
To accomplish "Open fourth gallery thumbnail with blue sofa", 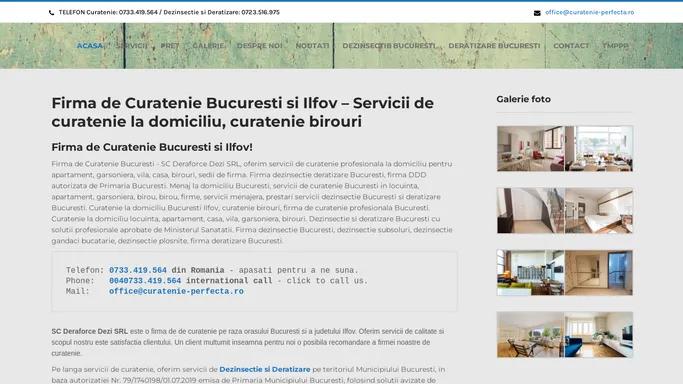I will [x=565, y=334].
